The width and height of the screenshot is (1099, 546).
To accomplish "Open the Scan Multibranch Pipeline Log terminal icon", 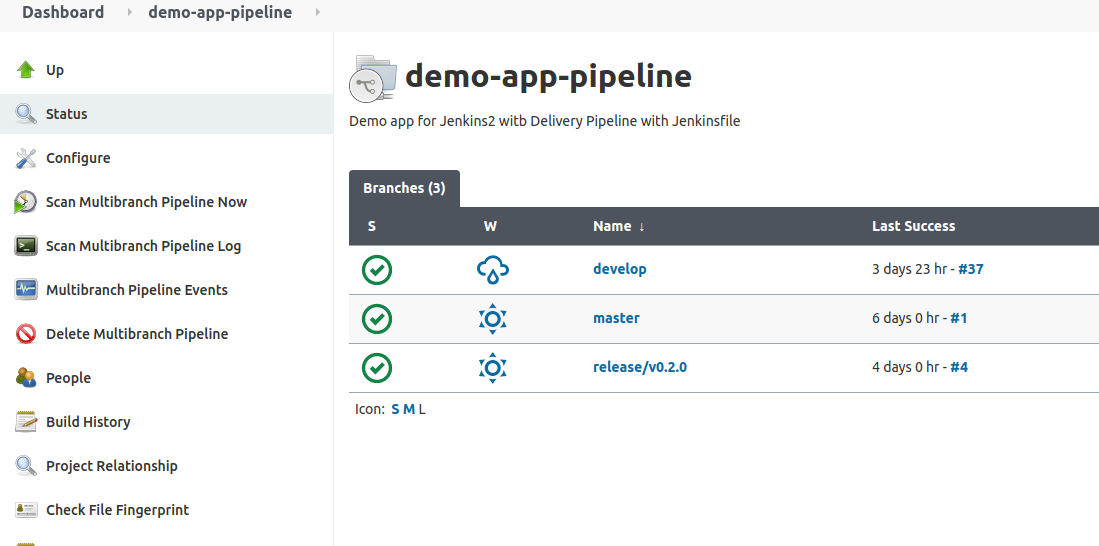I will click(26, 246).
